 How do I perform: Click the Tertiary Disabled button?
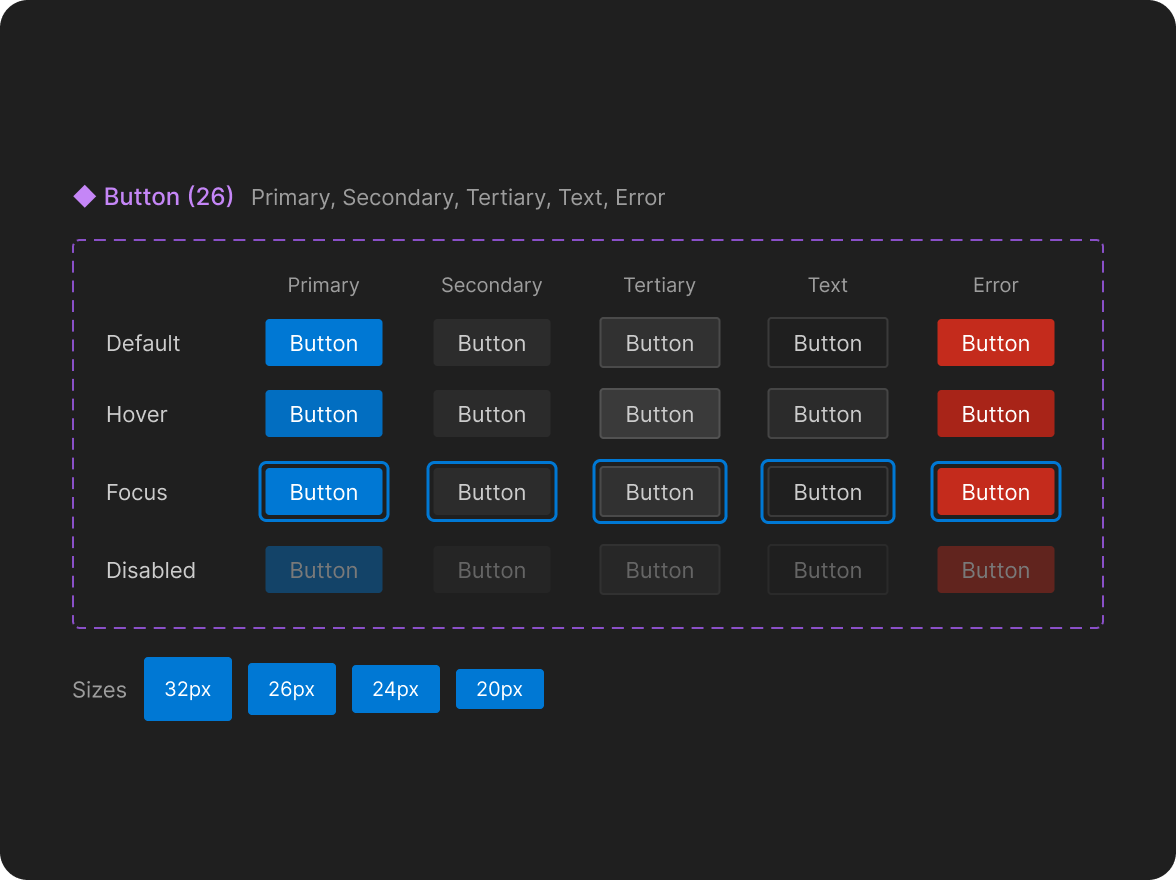[660, 569]
